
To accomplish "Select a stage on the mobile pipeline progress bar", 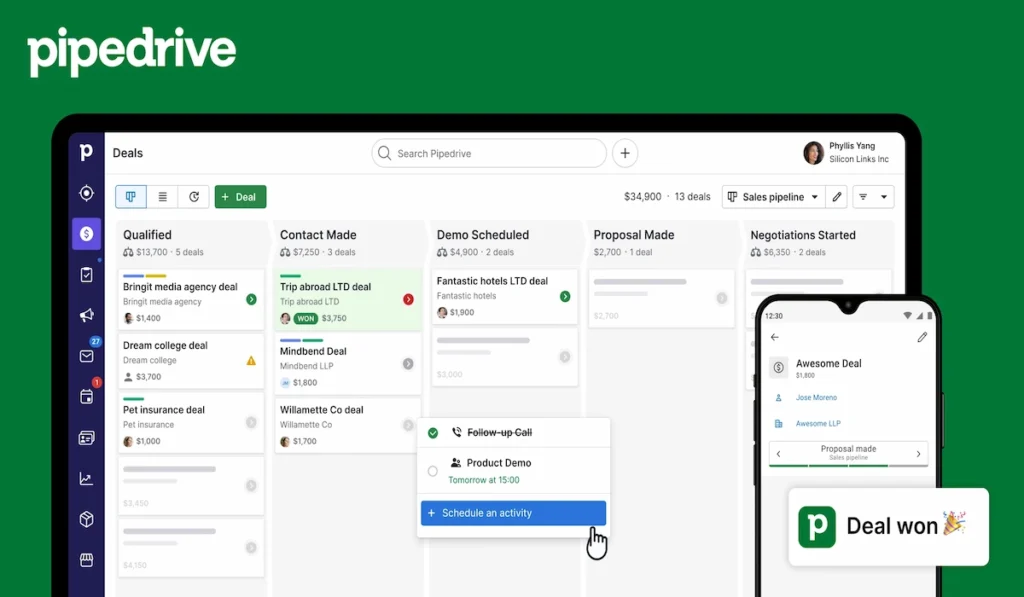I will [848, 465].
